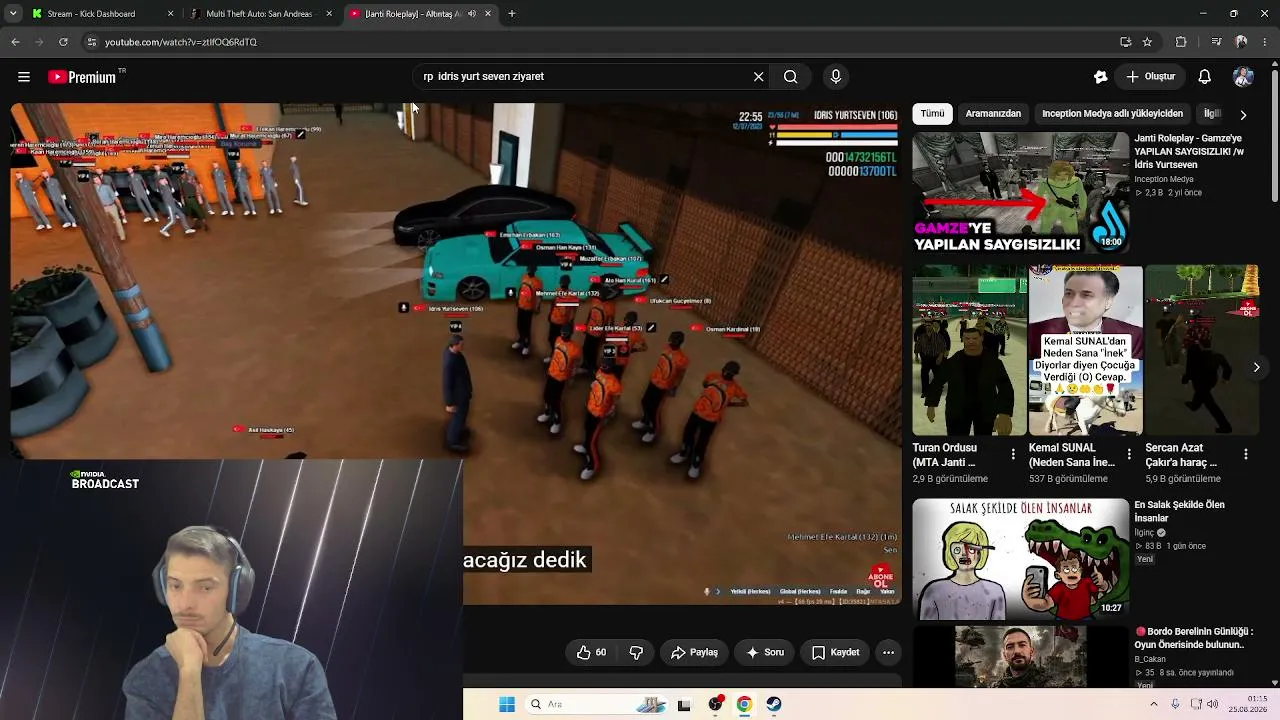Open options for Turan Ordusu short
This screenshot has height=720, width=1280.
click(x=1012, y=454)
